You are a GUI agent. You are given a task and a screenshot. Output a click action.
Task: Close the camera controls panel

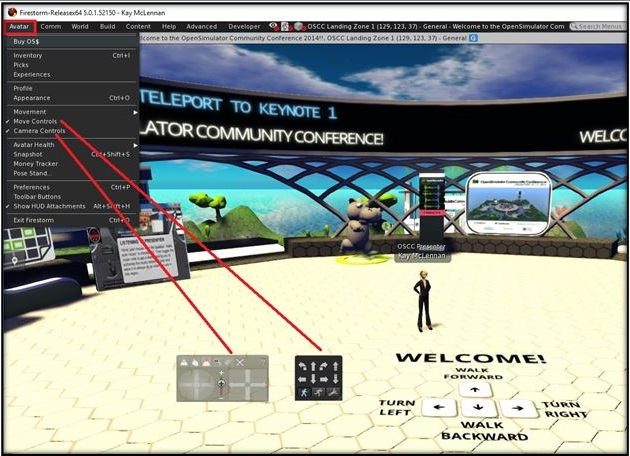tap(240, 363)
